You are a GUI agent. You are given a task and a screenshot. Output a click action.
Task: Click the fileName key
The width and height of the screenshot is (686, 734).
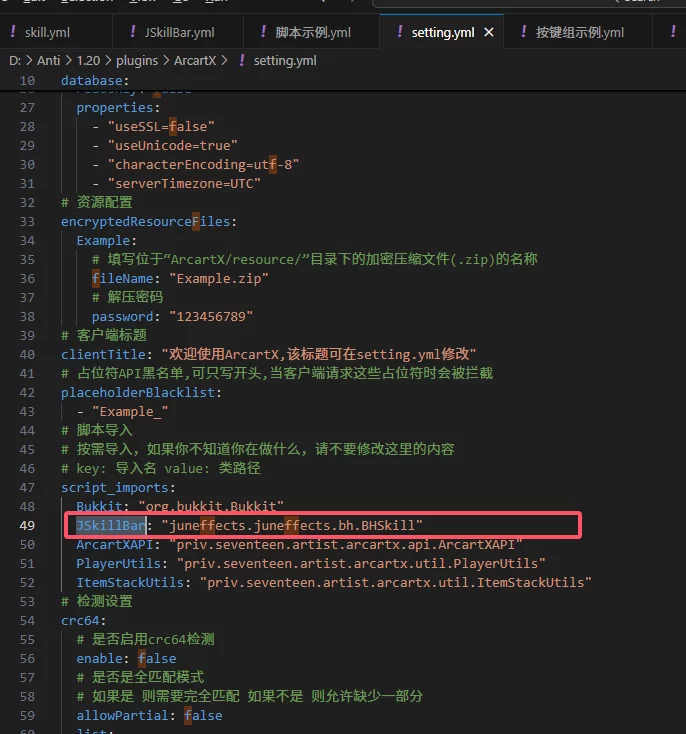(122, 279)
